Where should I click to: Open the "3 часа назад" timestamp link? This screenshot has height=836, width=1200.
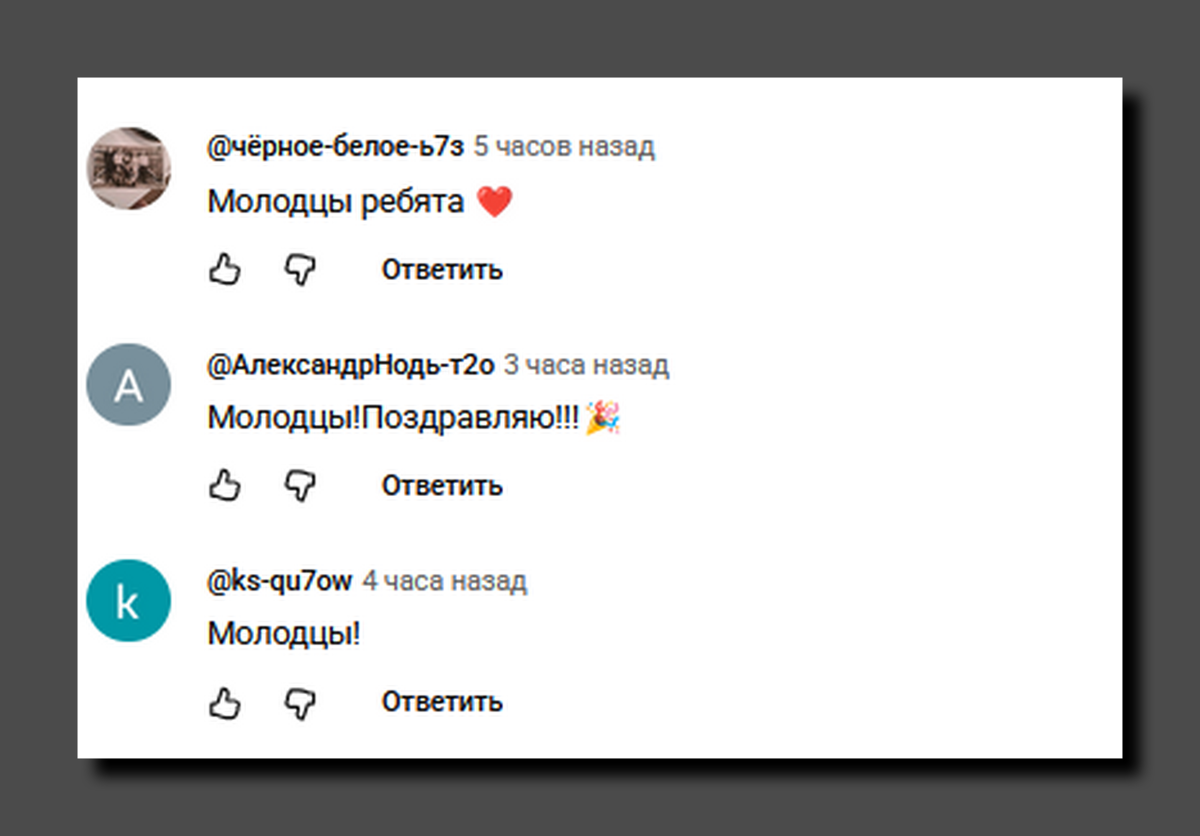point(586,366)
